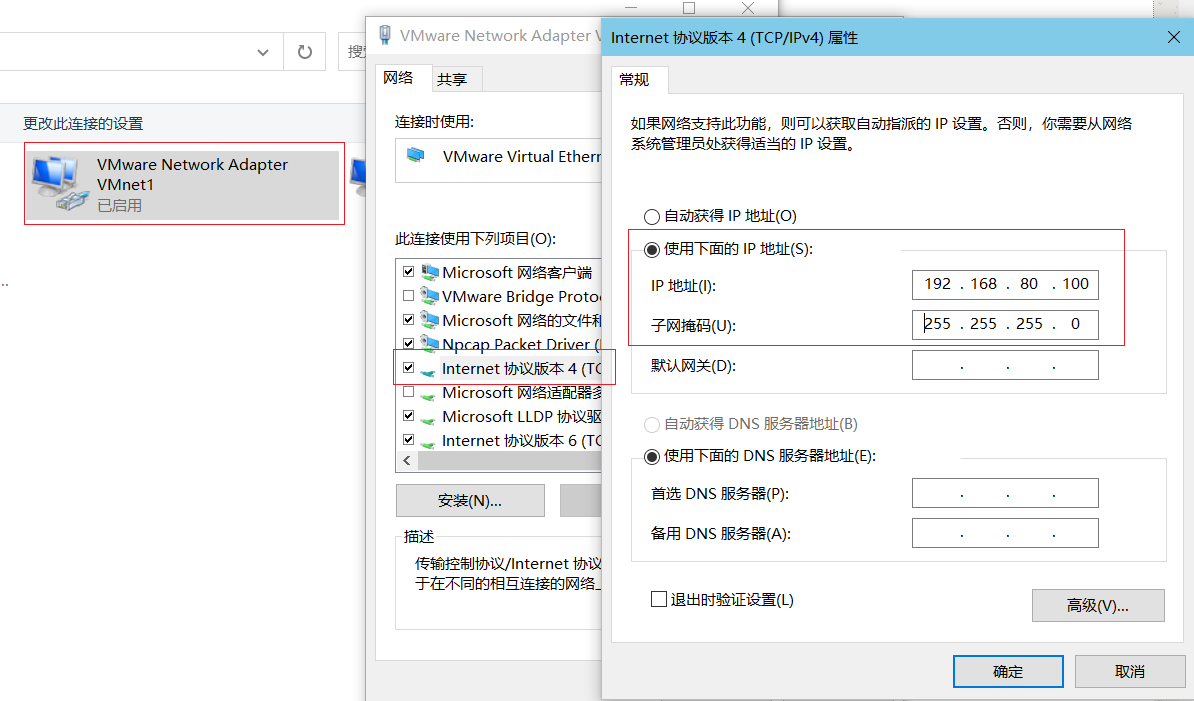Toggle the Microsoft LLDP 协议 checkbox
This screenshot has height=701, width=1194.
pos(408,416)
